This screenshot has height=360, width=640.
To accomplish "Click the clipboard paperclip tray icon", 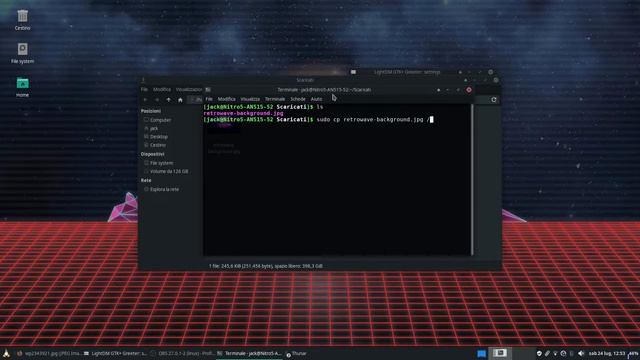I will point(547,353).
